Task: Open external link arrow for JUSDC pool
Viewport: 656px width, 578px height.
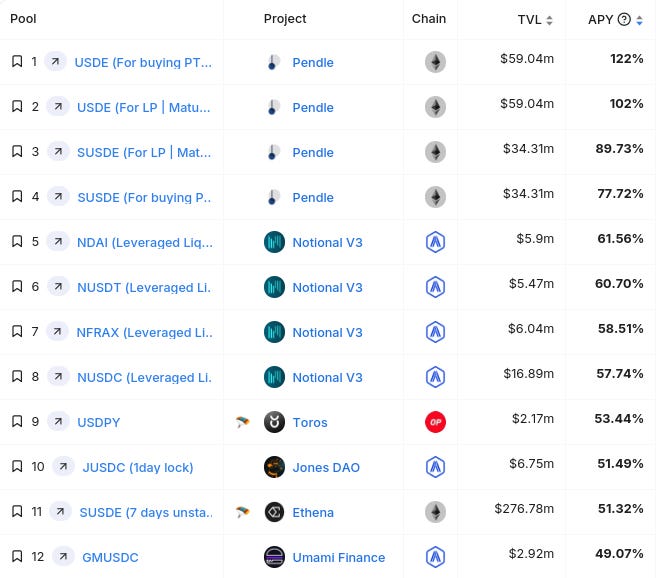Action: pyautogui.click(x=63, y=466)
